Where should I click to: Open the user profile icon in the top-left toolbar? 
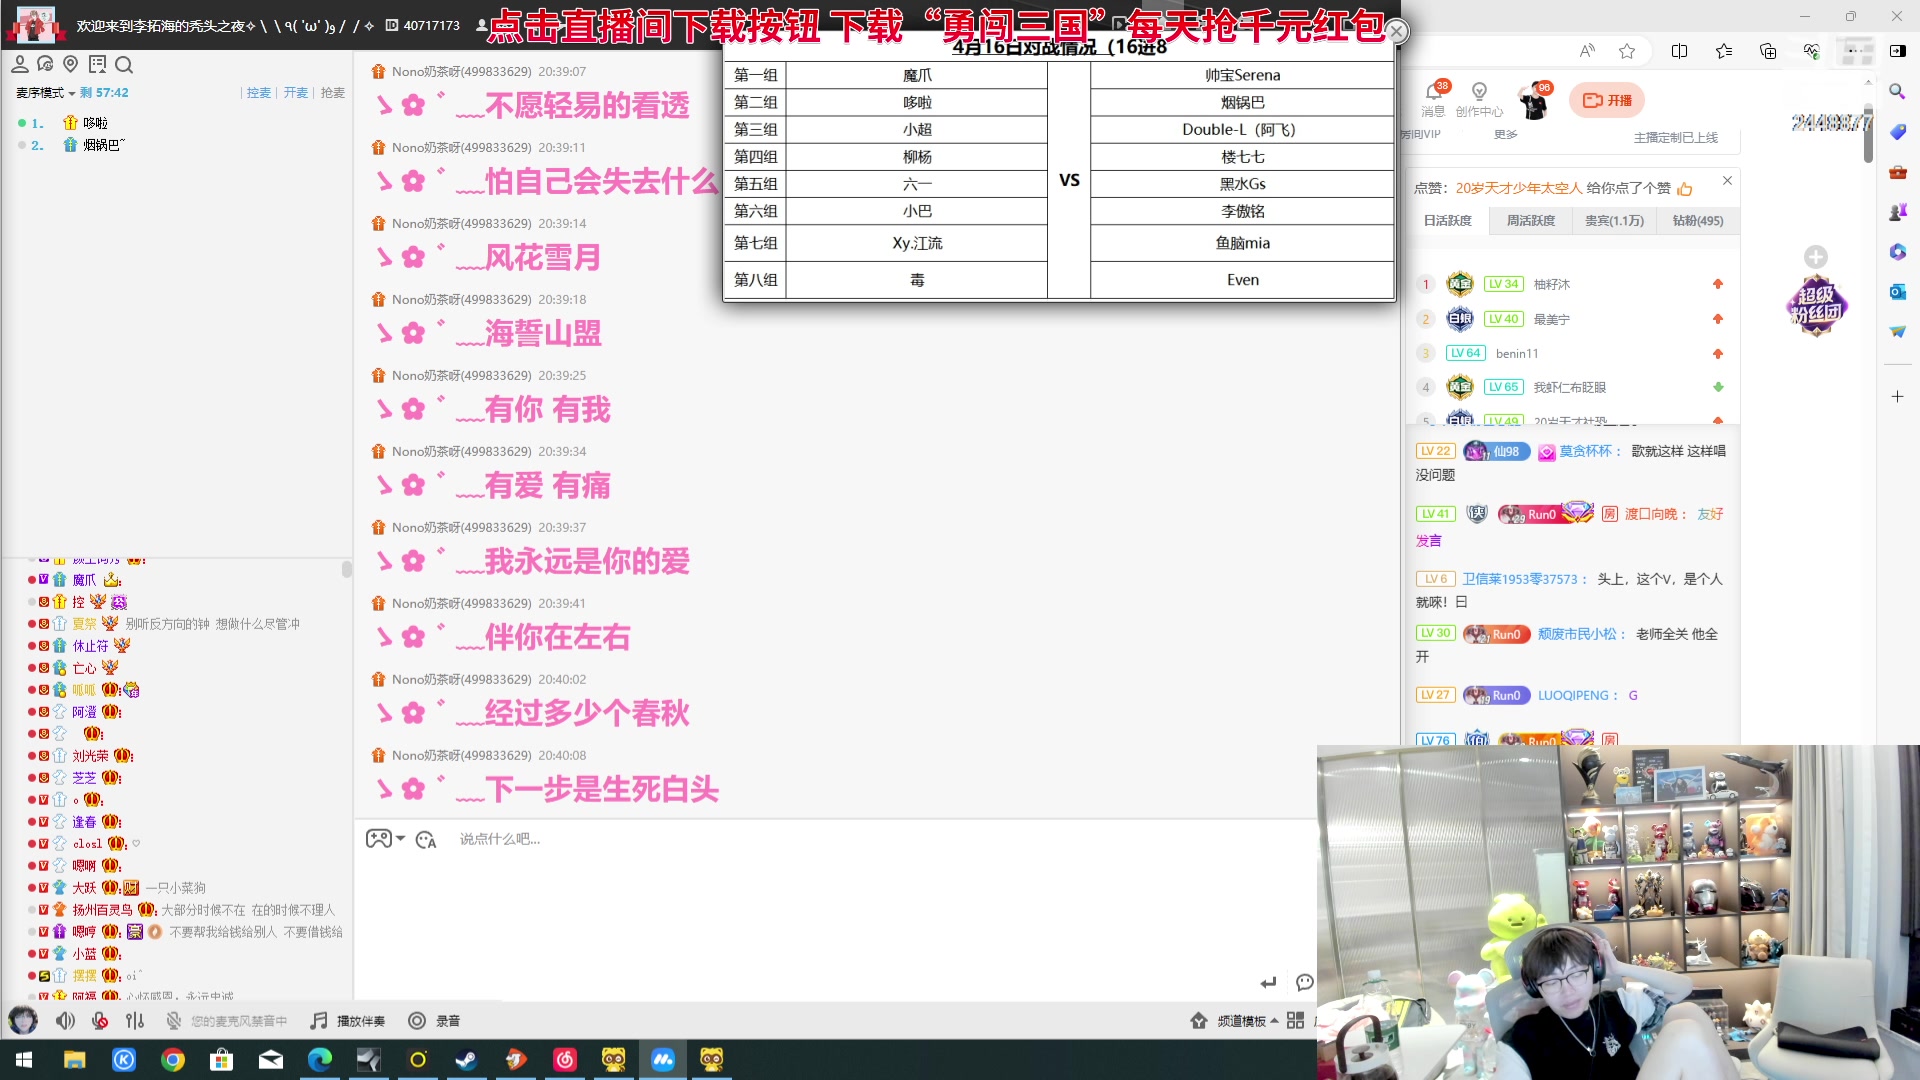tap(19, 65)
